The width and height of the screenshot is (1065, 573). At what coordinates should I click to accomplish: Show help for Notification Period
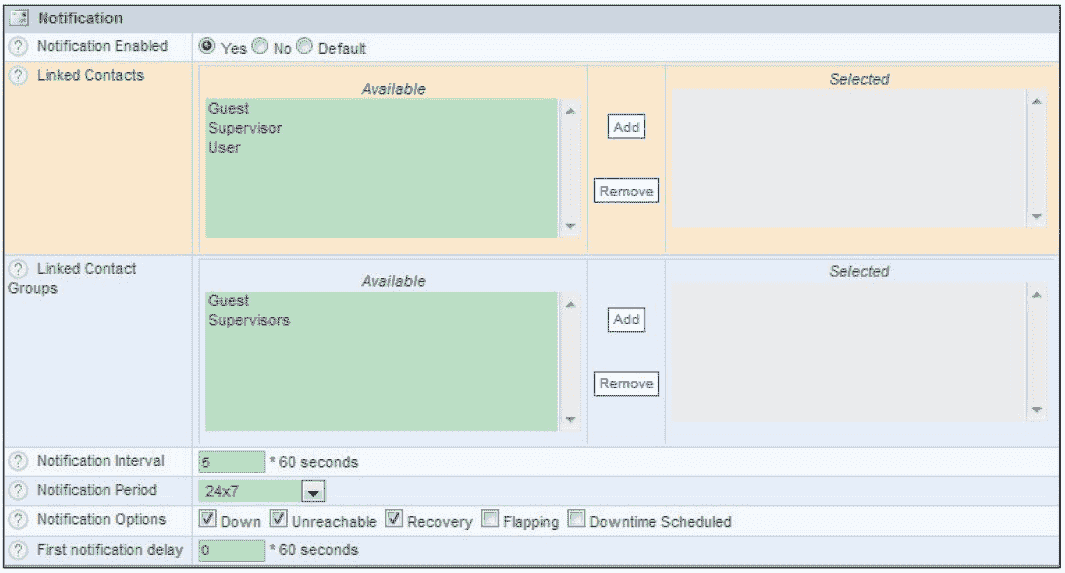(17, 491)
